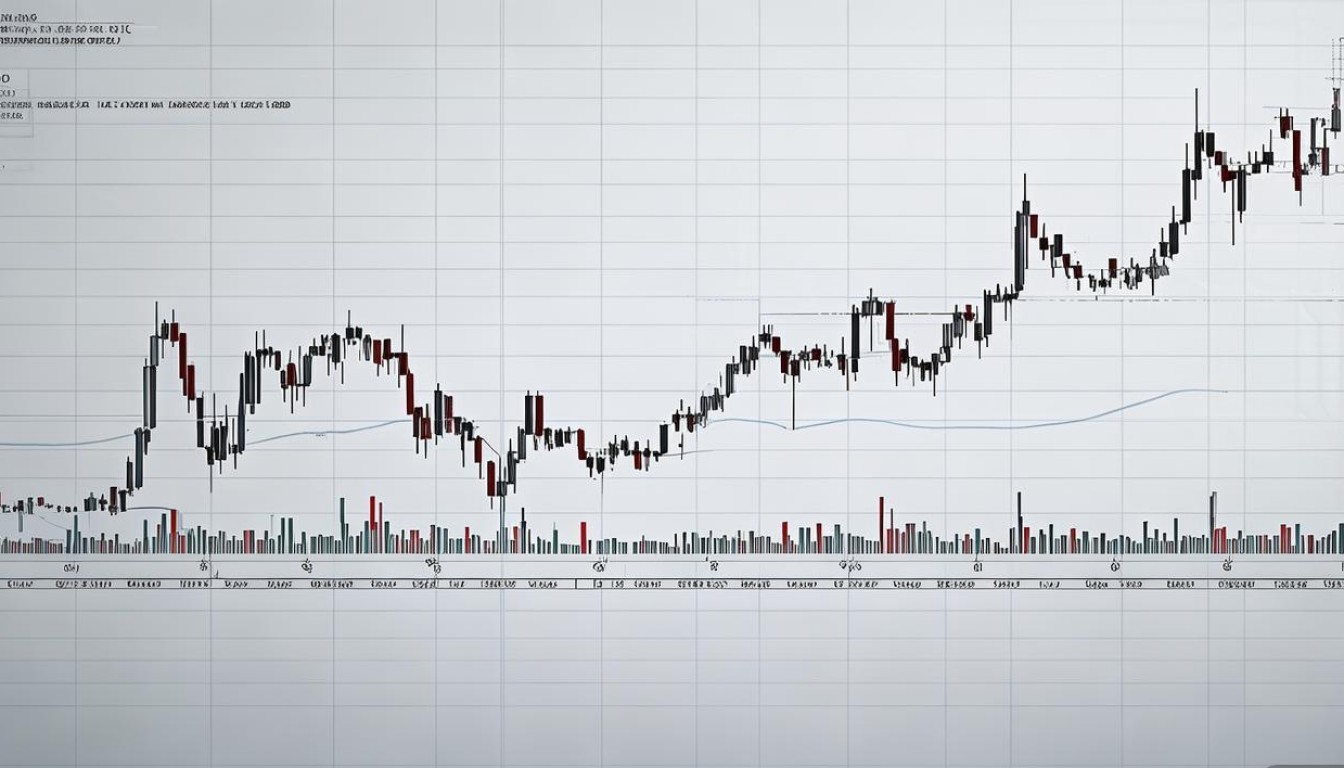Click the first time-axis marker at far left

pyautogui.click(x=70, y=566)
